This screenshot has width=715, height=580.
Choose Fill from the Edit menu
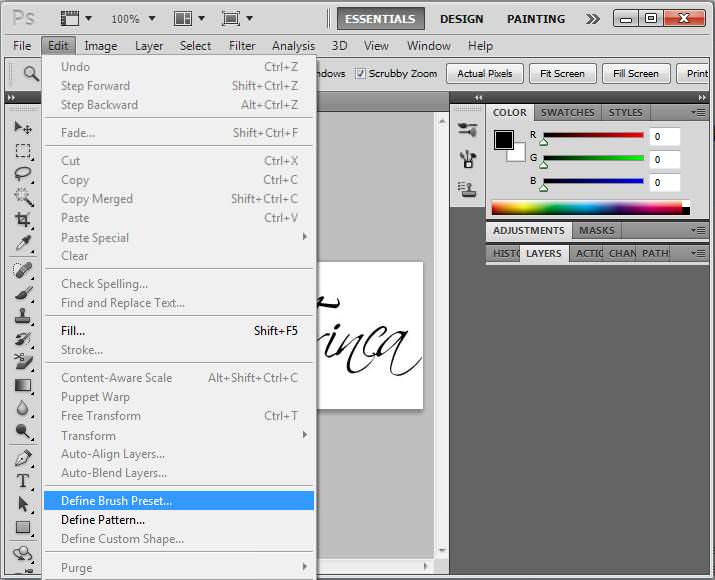(179, 331)
